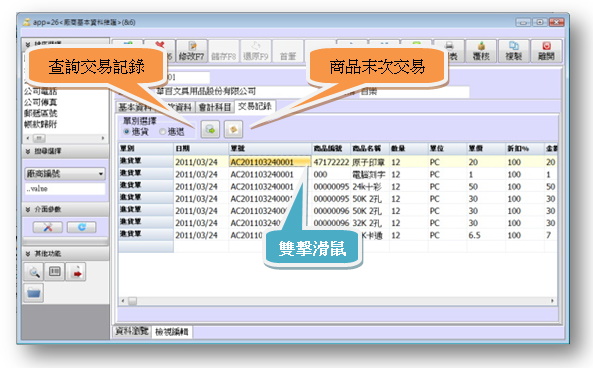Click the 複製 copy toolbar button

coord(513,51)
